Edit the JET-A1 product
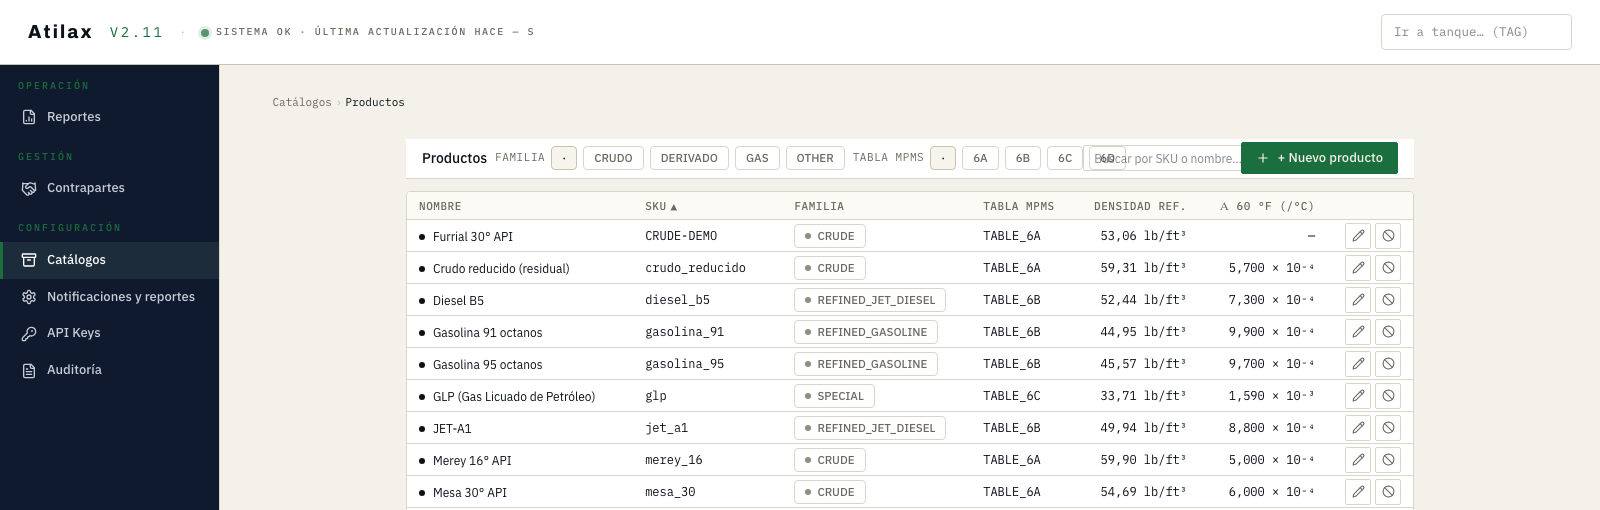Viewport: 1600px width, 510px height. pyautogui.click(x=1358, y=428)
